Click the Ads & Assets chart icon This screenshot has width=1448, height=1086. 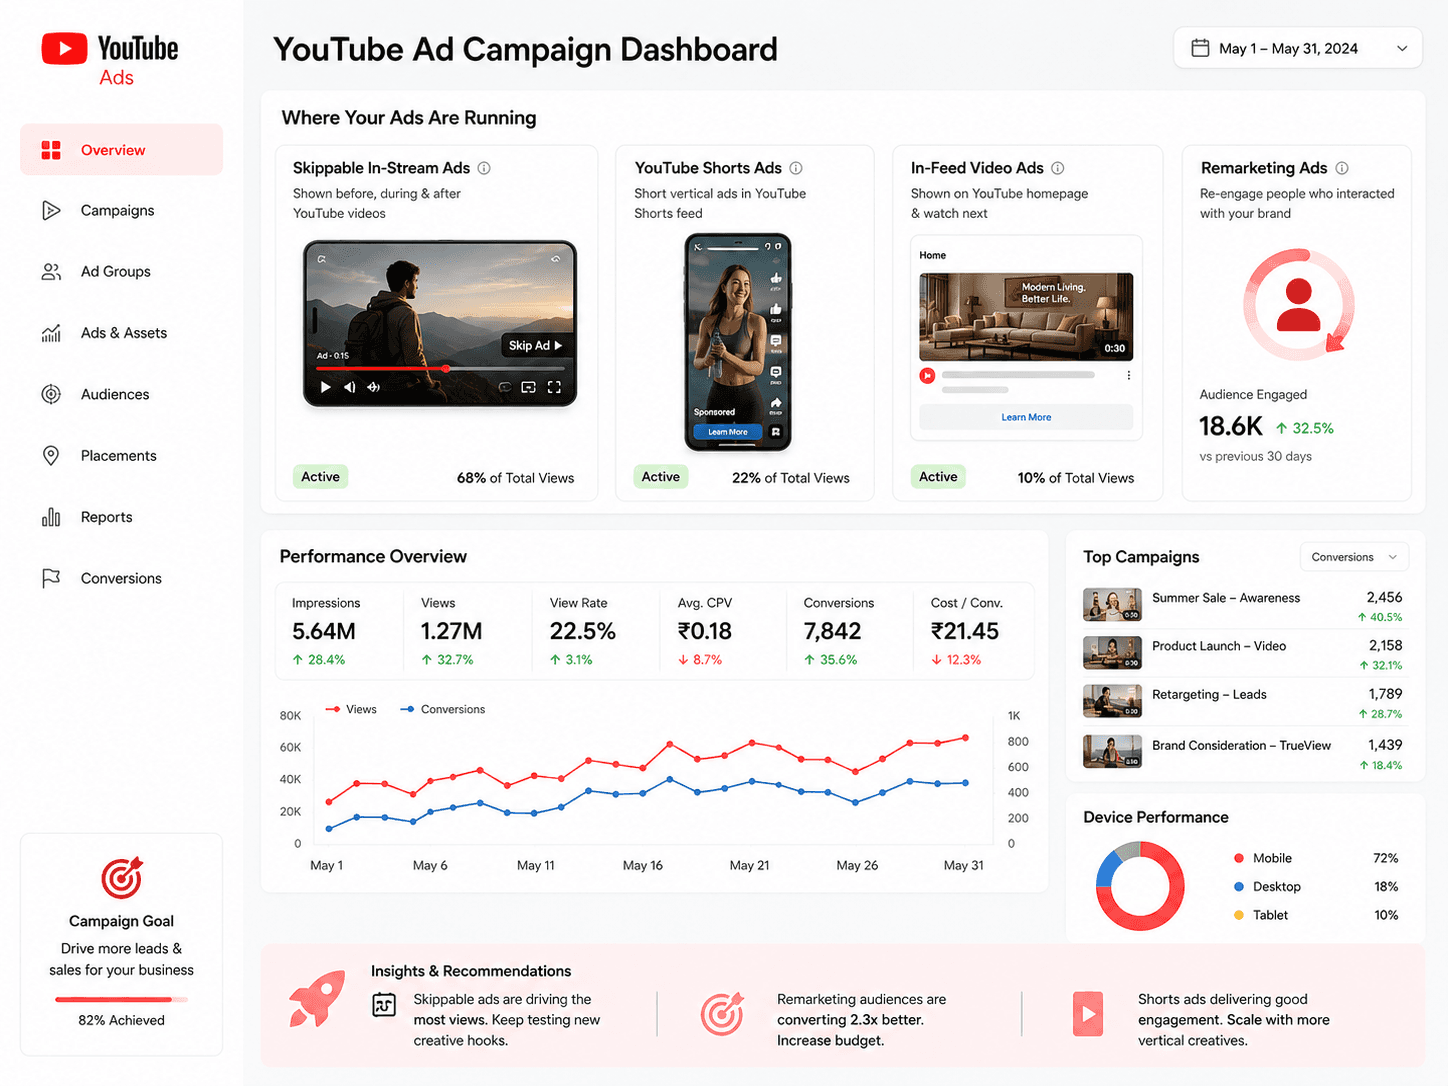[x=51, y=333]
